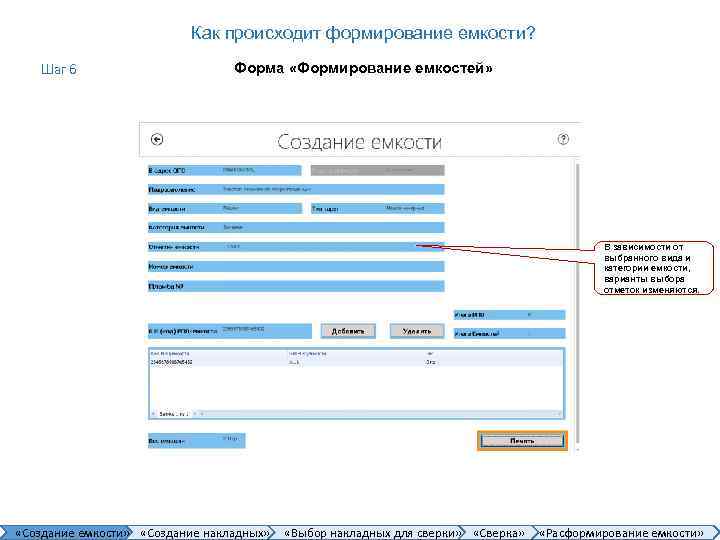Go to «Выбор накладных для сверки» step
This screenshot has height=540, width=720.
[371, 533]
